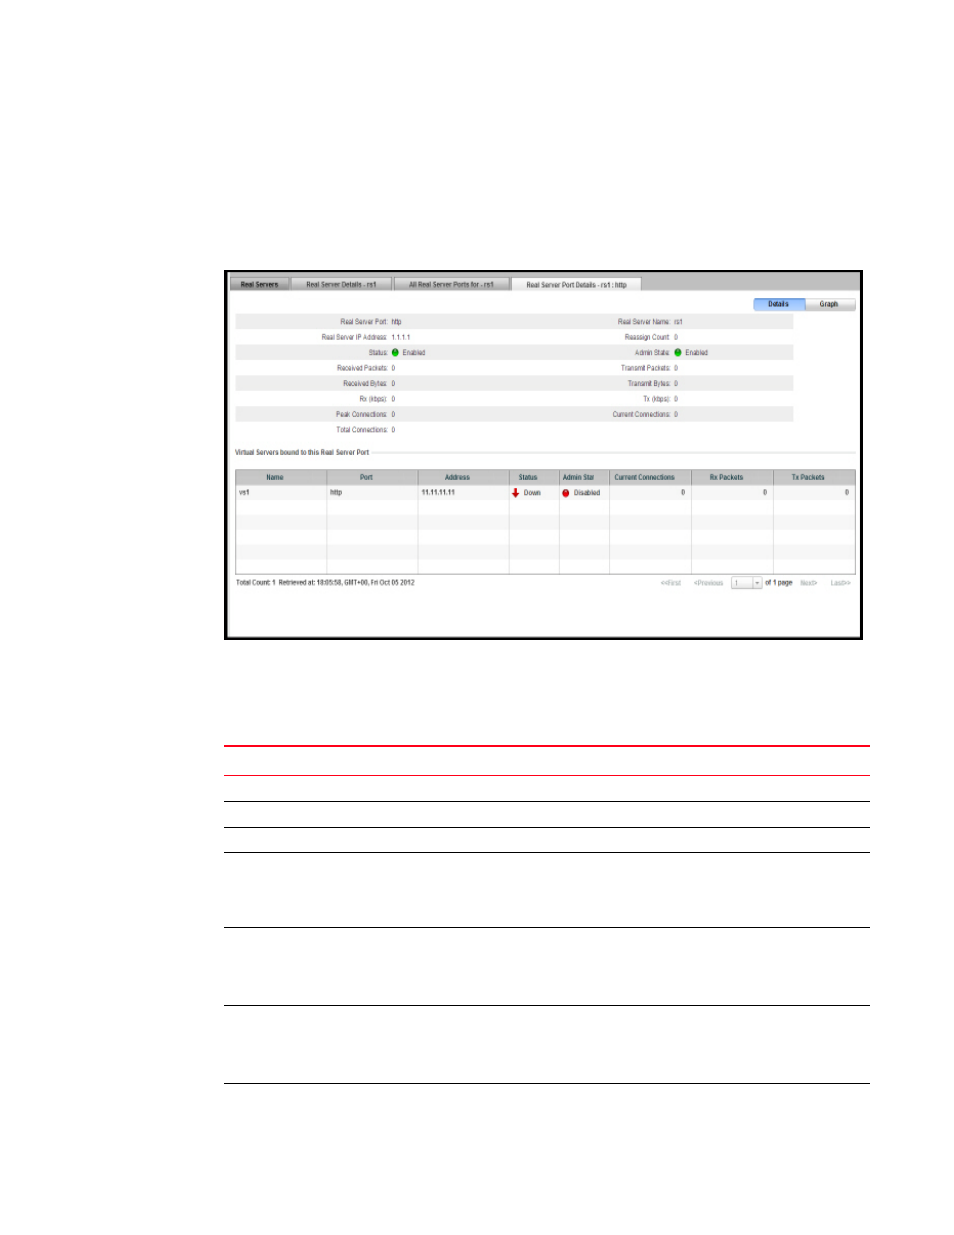Click the Total Count retrieved timestamp text
This screenshot has width=954, height=1235.
(325, 583)
